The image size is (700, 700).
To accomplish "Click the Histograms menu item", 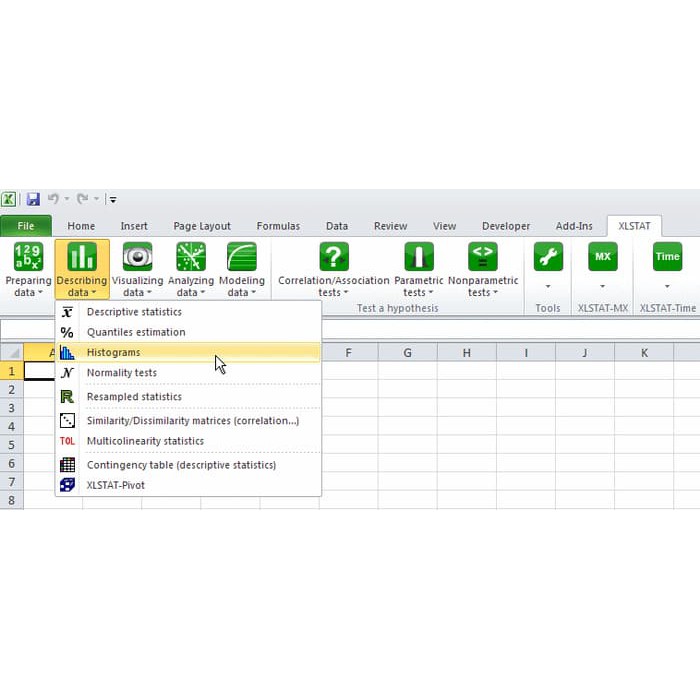I will tap(188, 352).
